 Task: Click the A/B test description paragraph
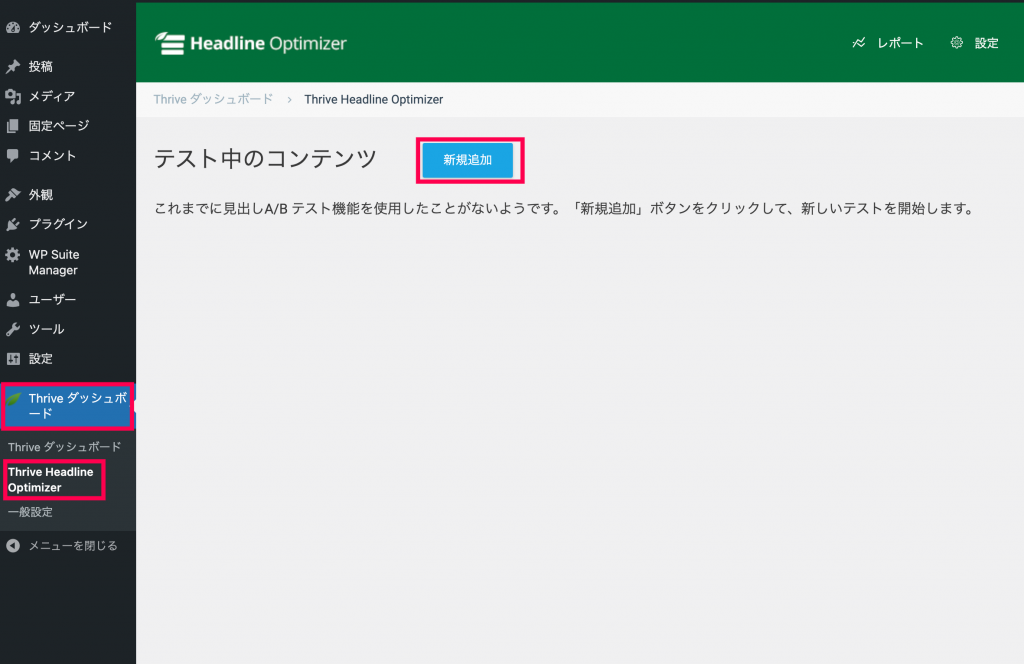[564, 209]
